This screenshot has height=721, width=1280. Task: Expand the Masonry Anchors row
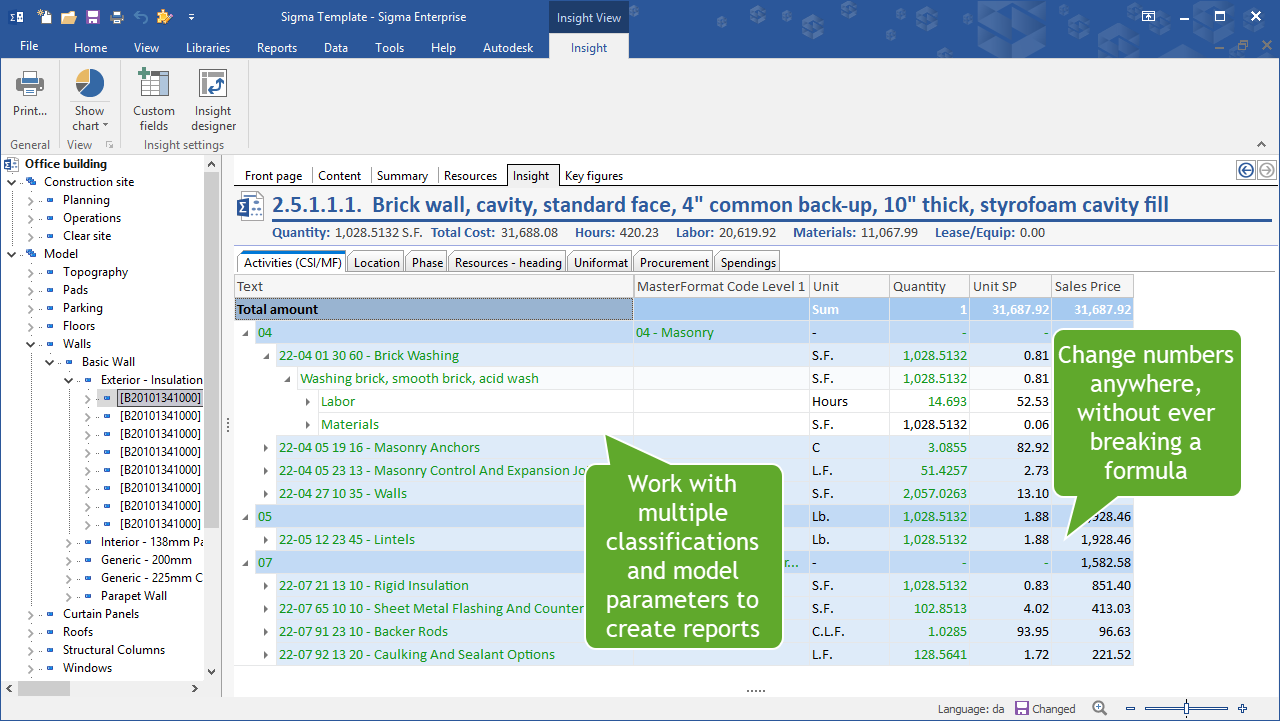coord(266,448)
